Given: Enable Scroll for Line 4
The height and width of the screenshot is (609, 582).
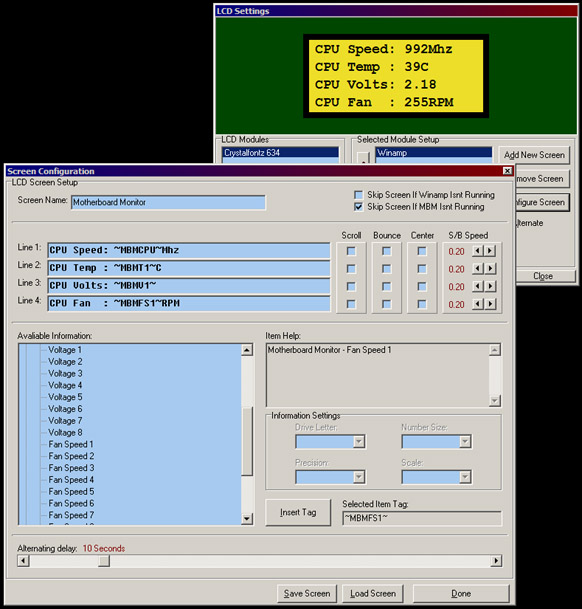Looking at the screenshot, I should [x=351, y=304].
